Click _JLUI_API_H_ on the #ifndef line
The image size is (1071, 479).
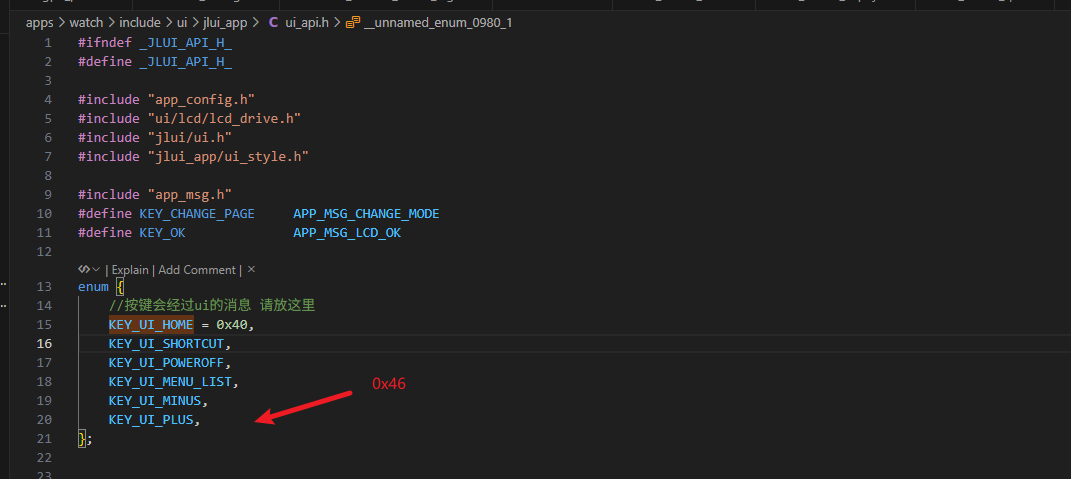coord(186,42)
